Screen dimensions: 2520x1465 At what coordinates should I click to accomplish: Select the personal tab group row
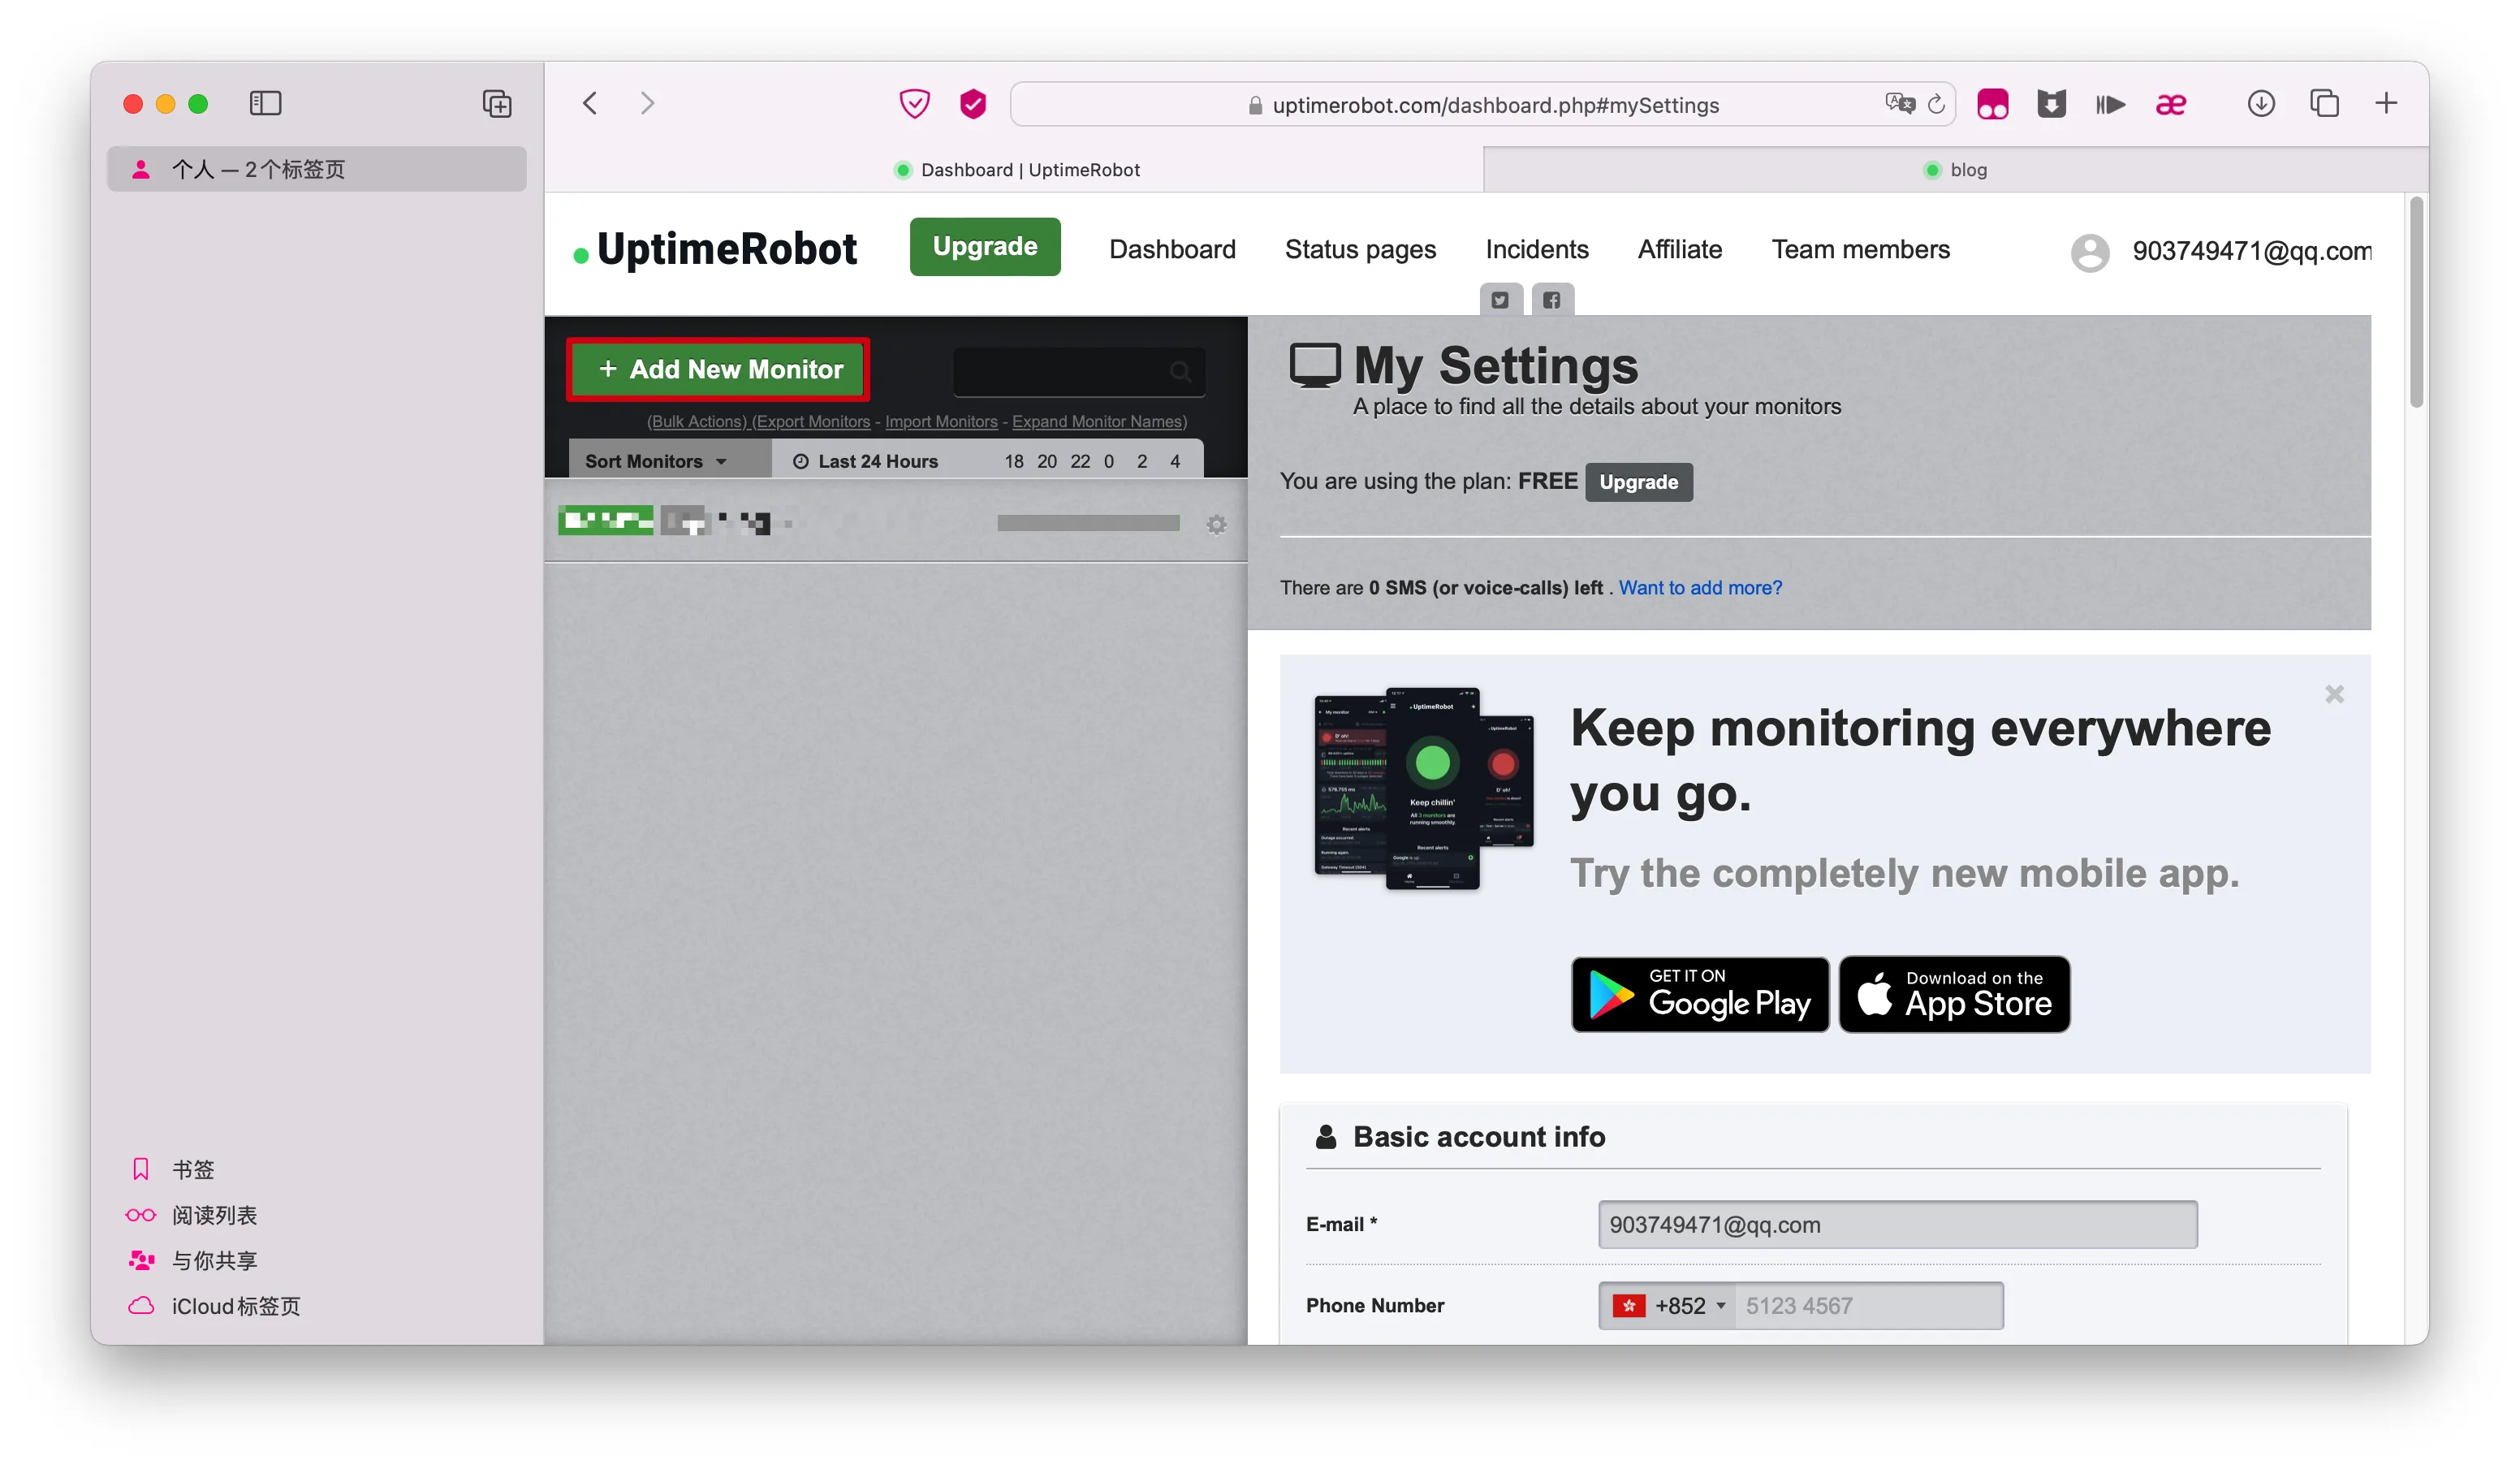tap(316, 169)
